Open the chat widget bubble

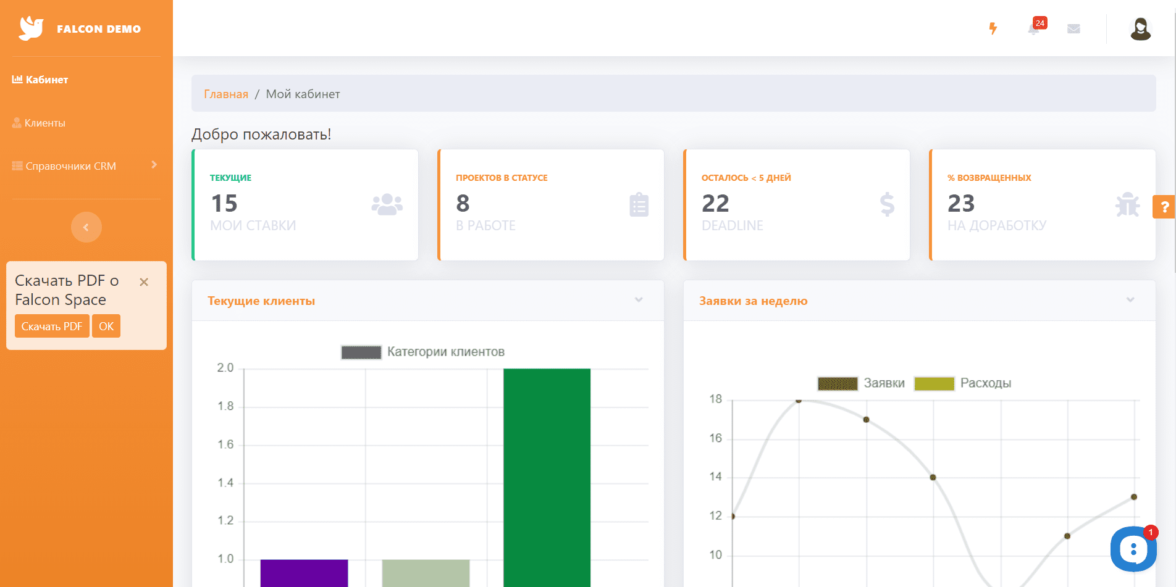[1132, 547]
